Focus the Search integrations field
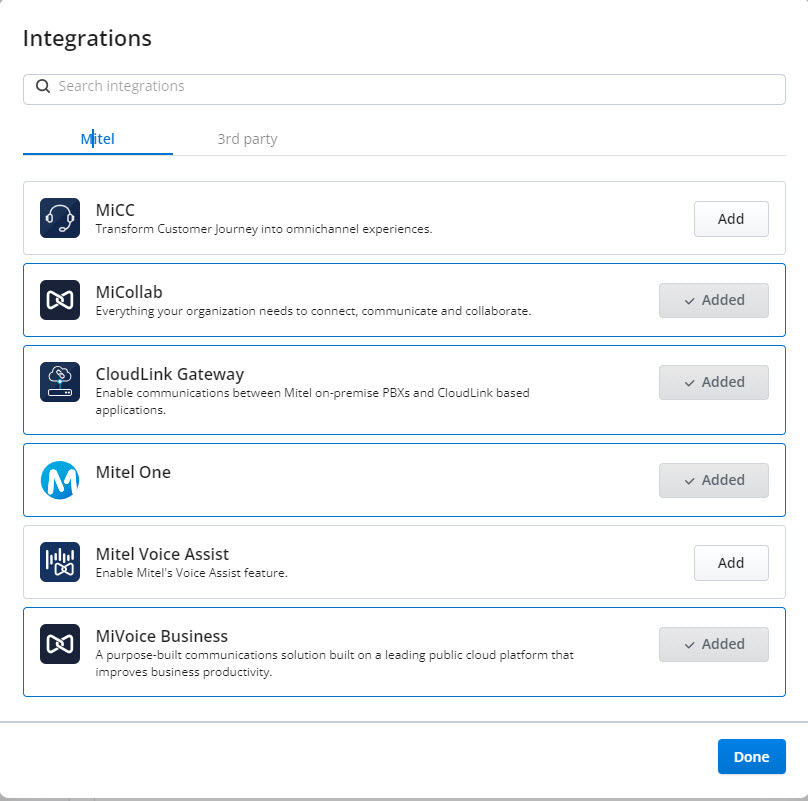 tap(404, 89)
